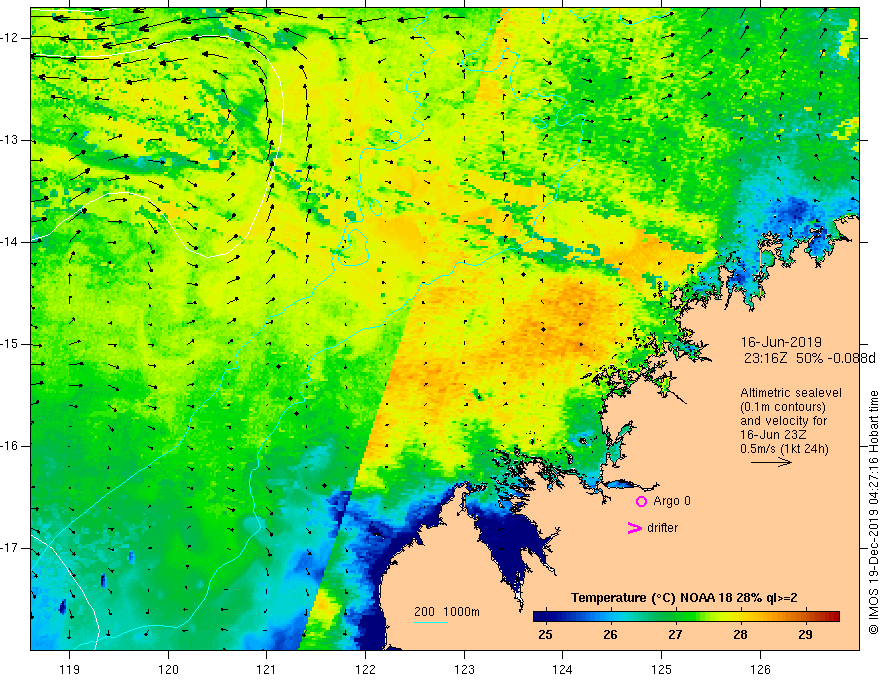Click the magenta Argo circle legend marker
The image size is (880, 680).
641,502
